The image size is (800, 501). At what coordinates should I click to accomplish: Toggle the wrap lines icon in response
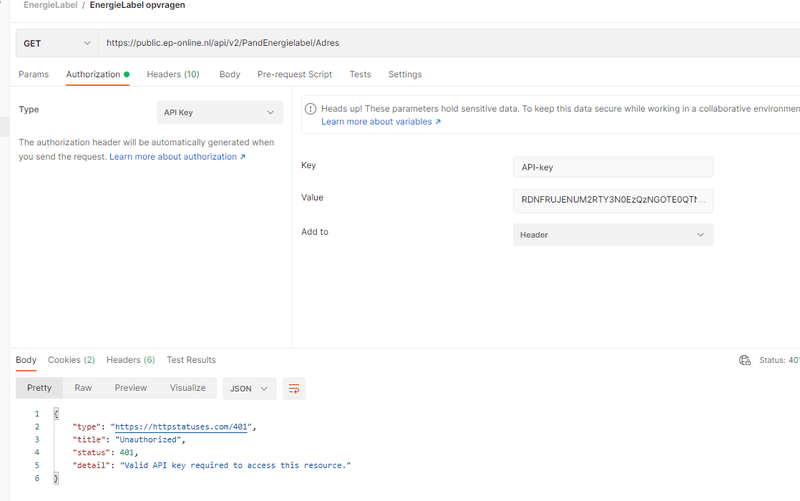[294, 388]
